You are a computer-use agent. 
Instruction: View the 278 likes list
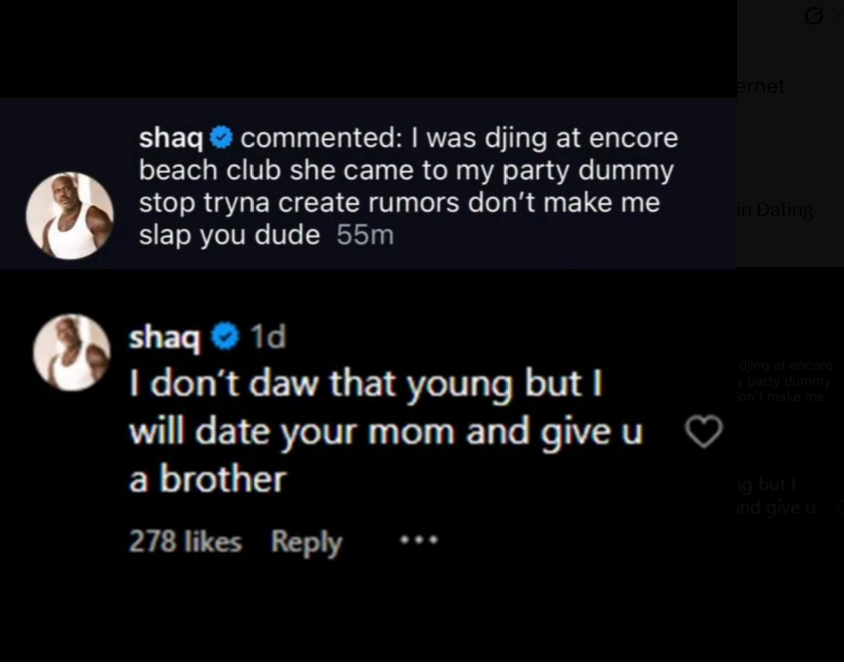pos(185,542)
